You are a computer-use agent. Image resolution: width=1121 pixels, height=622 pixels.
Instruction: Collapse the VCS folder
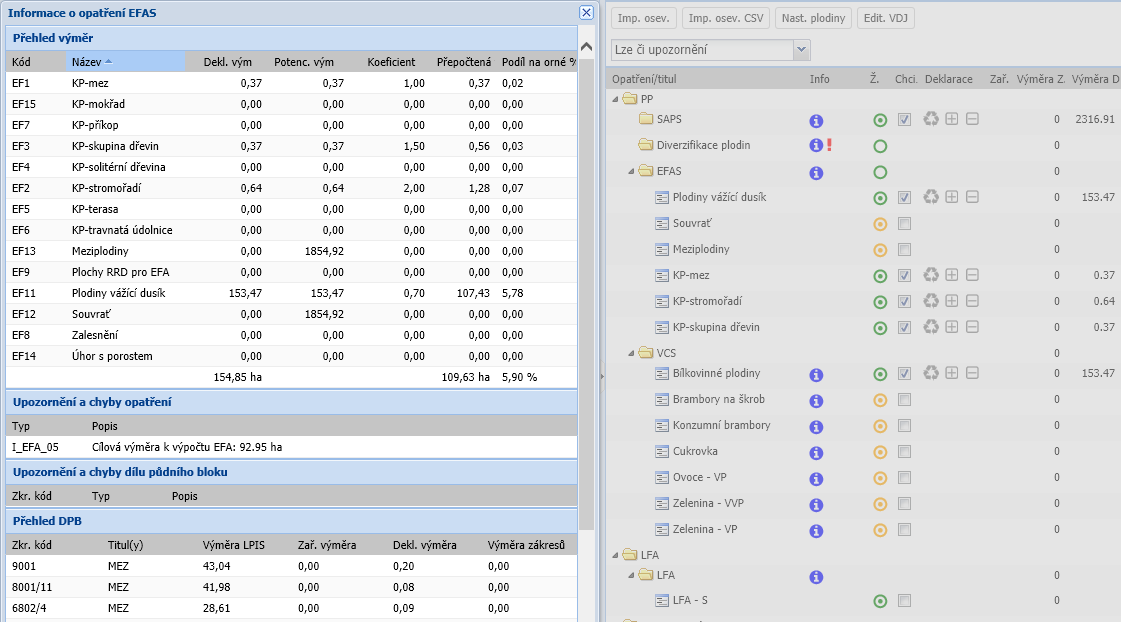pos(631,353)
